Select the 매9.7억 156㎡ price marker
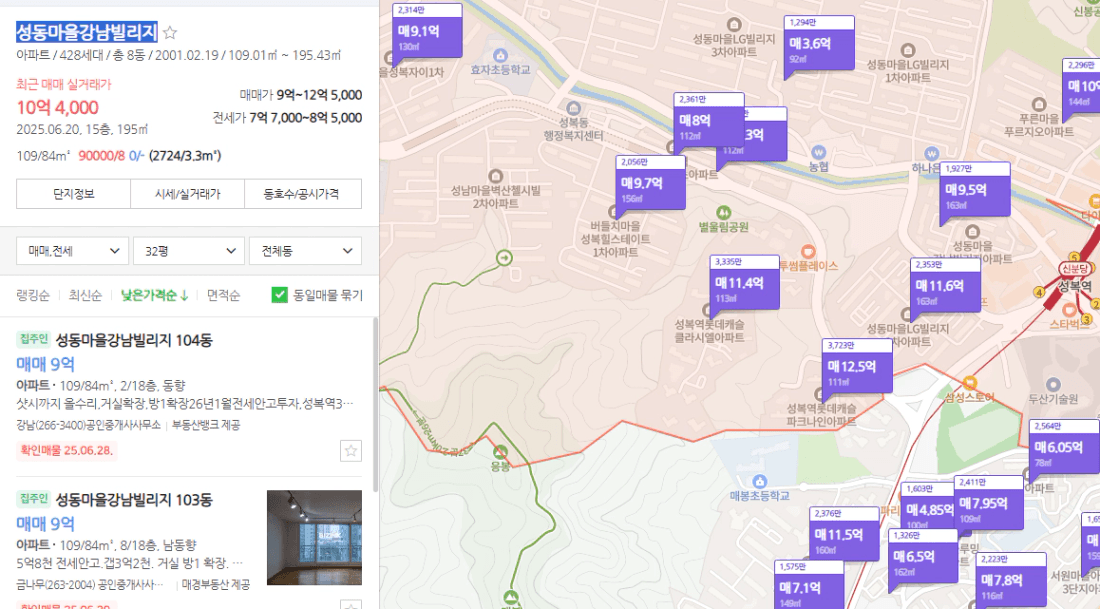This screenshot has width=1100, height=609. 650,183
